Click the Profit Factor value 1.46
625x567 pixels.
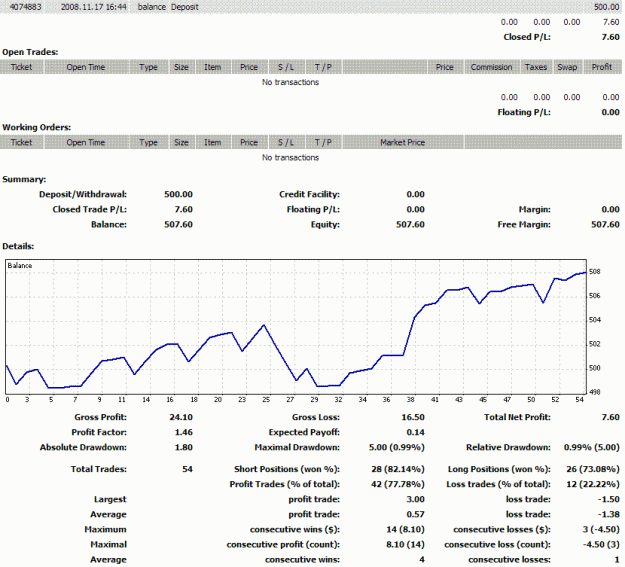(x=184, y=433)
